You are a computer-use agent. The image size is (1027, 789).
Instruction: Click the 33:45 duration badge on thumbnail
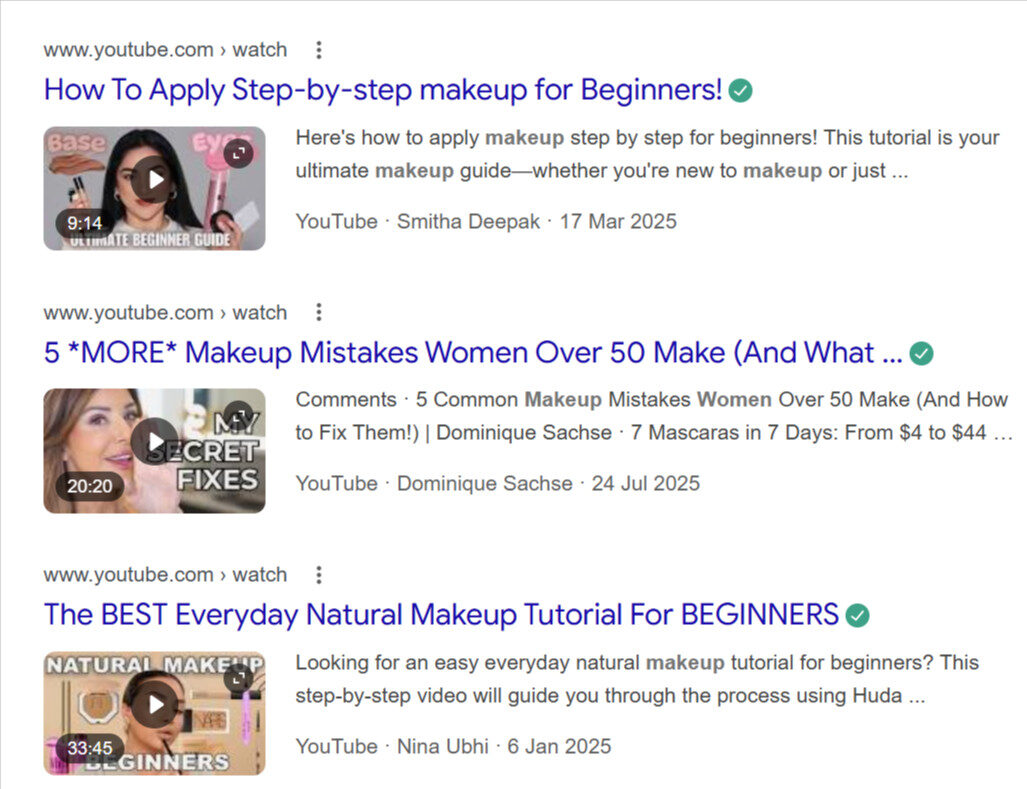tap(90, 748)
